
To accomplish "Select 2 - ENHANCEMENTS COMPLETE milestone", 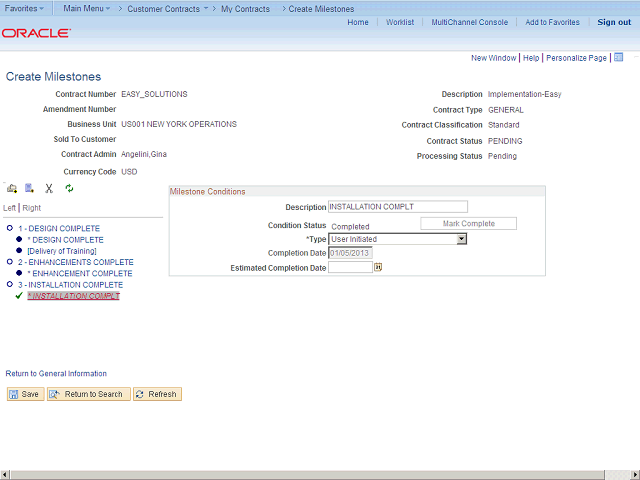I will point(76,262).
